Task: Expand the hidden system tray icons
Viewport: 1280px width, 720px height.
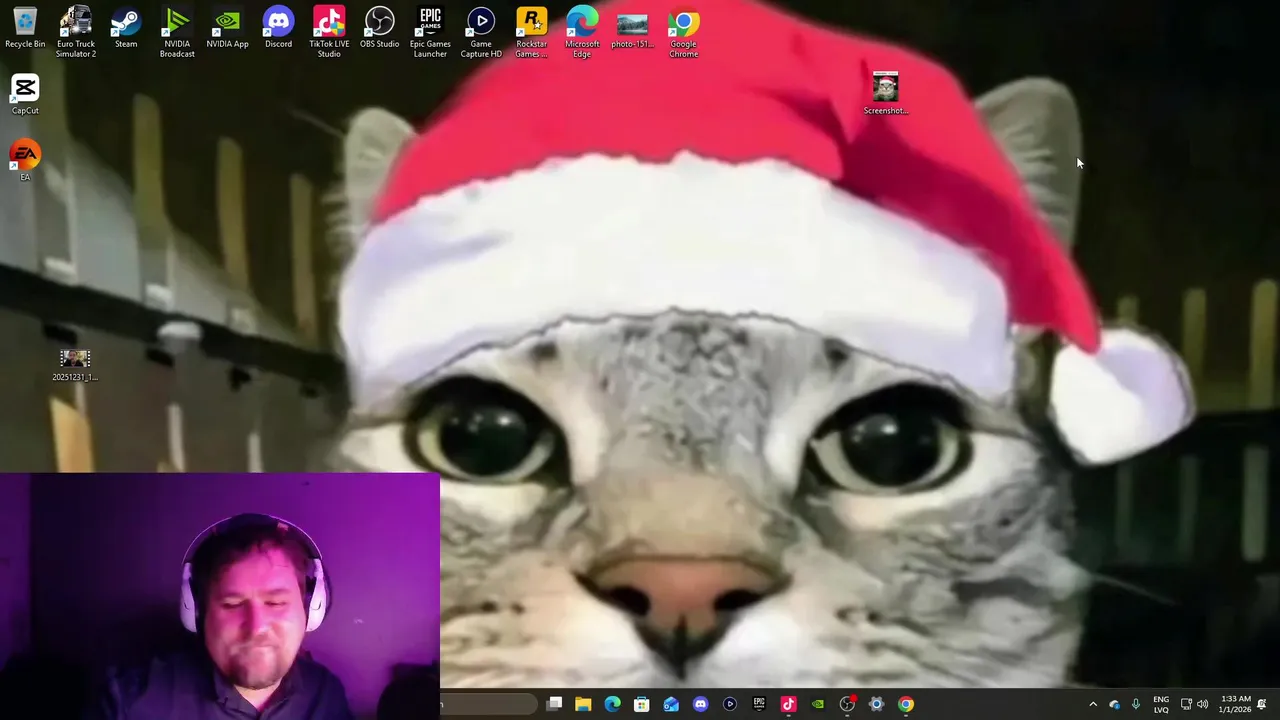Action: pyautogui.click(x=1093, y=704)
